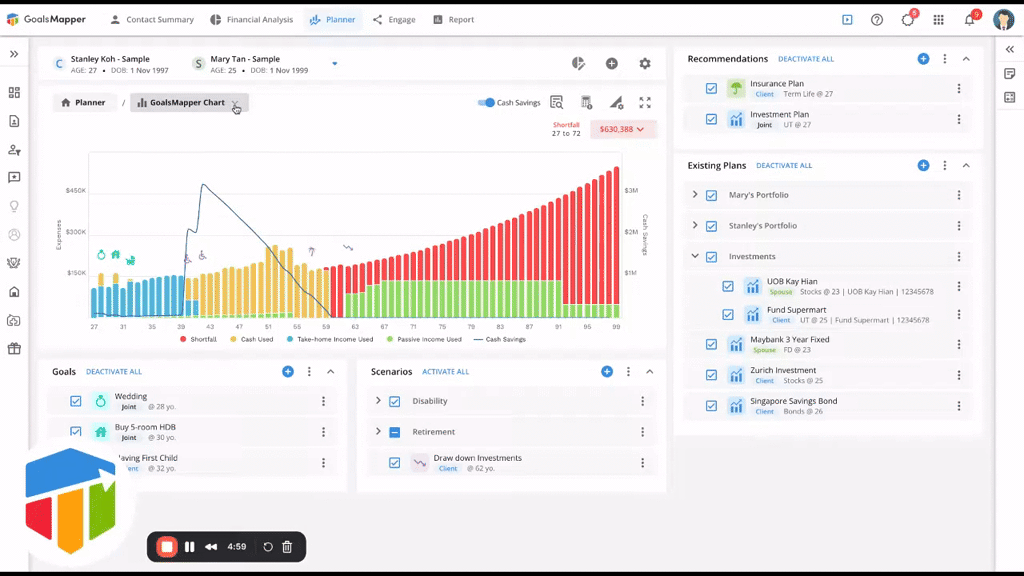Image resolution: width=1024 pixels, height=576 pixels.
Task: Add a new existing plan
Action: click(923, 165)
